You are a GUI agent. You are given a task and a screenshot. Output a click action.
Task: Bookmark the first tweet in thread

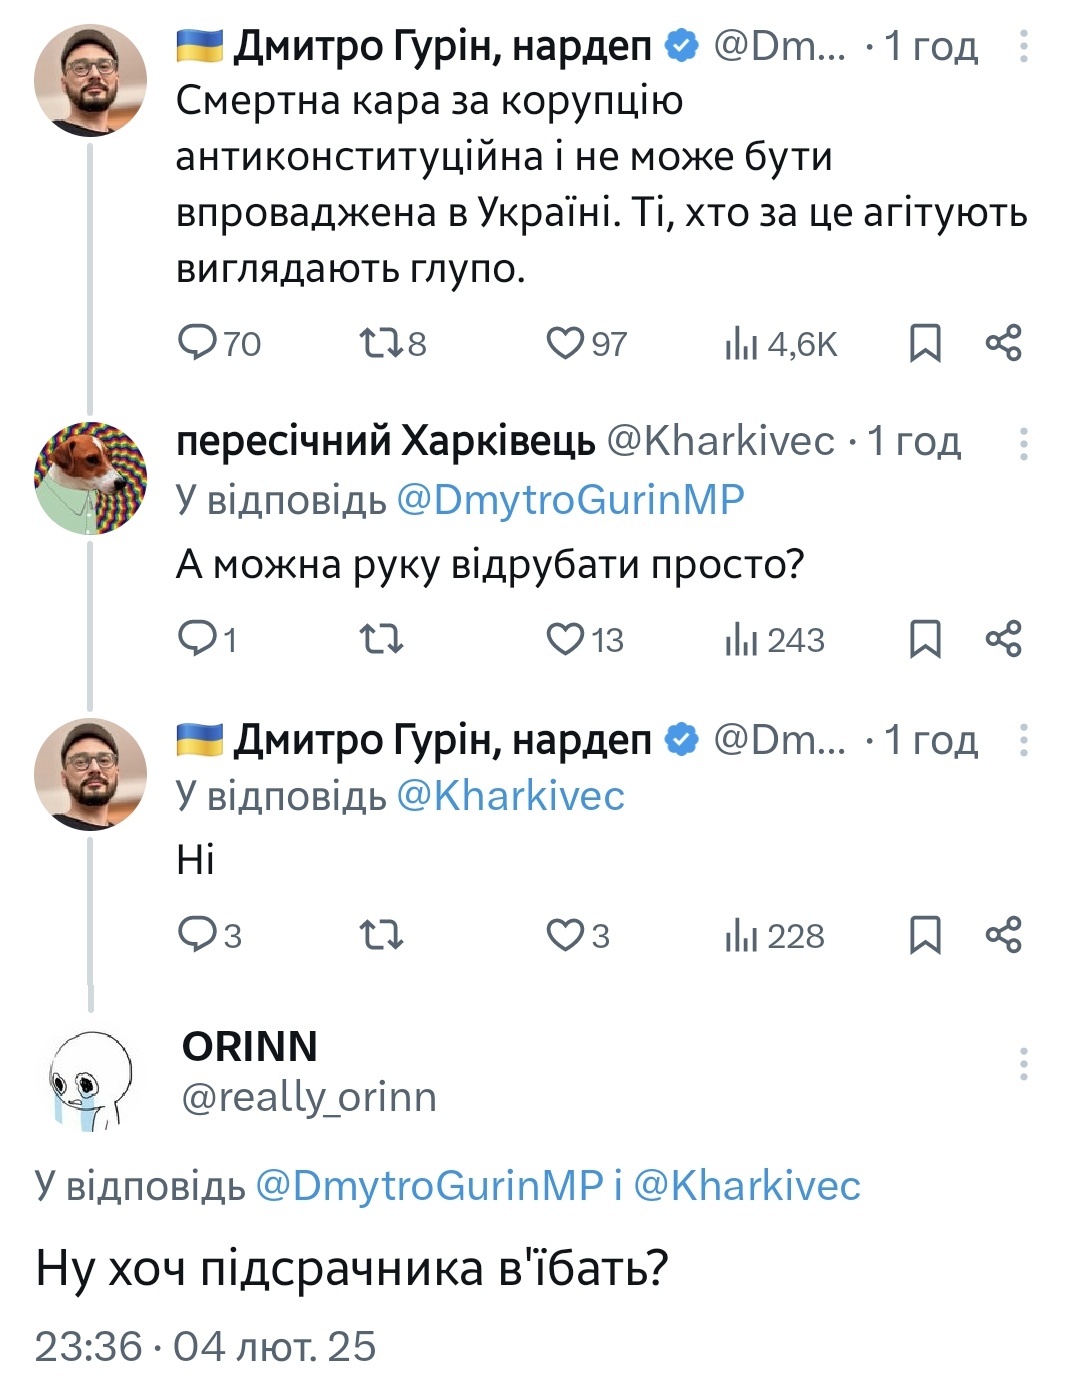pos(925,343)
